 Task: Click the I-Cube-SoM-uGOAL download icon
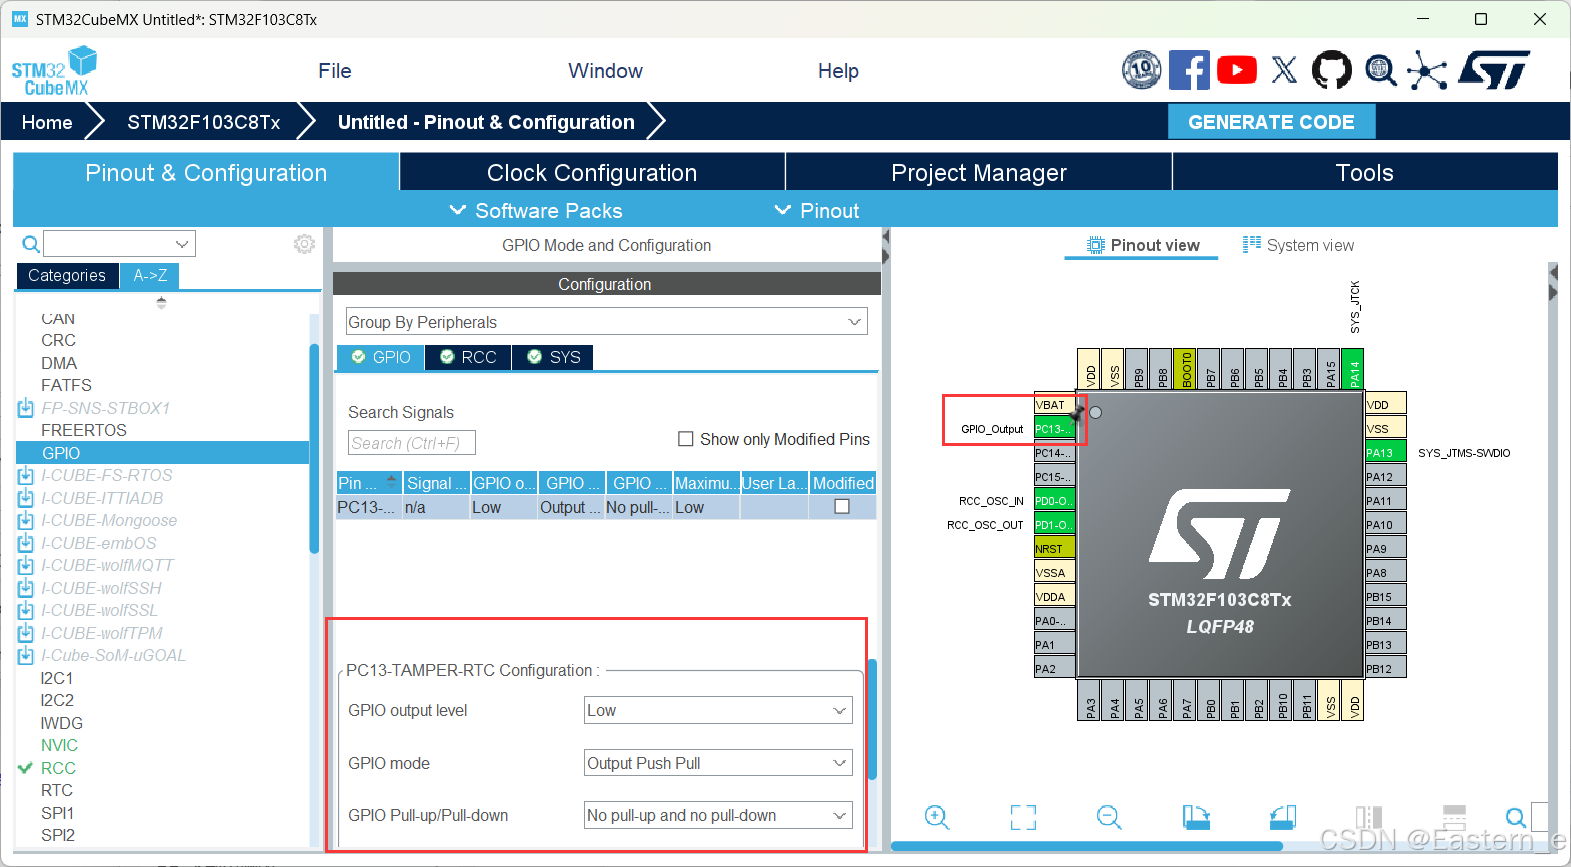[26, 655]
